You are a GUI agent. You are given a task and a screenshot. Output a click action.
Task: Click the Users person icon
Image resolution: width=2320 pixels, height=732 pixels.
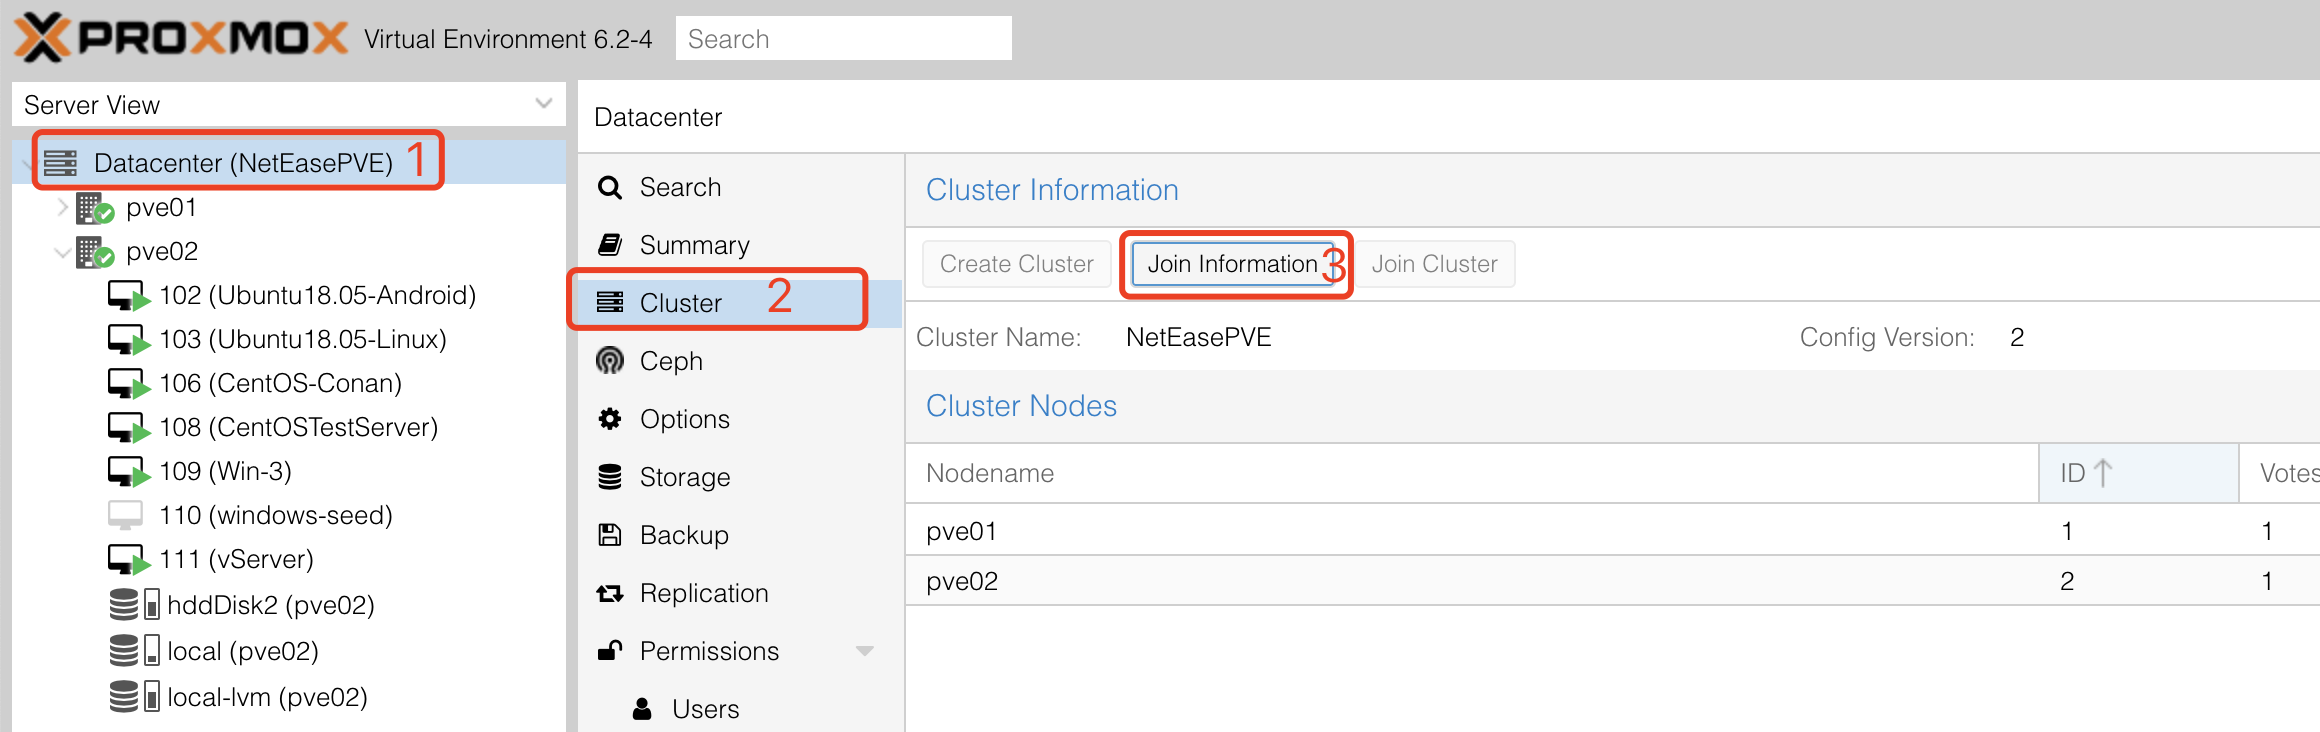click(x=642, y=709)
